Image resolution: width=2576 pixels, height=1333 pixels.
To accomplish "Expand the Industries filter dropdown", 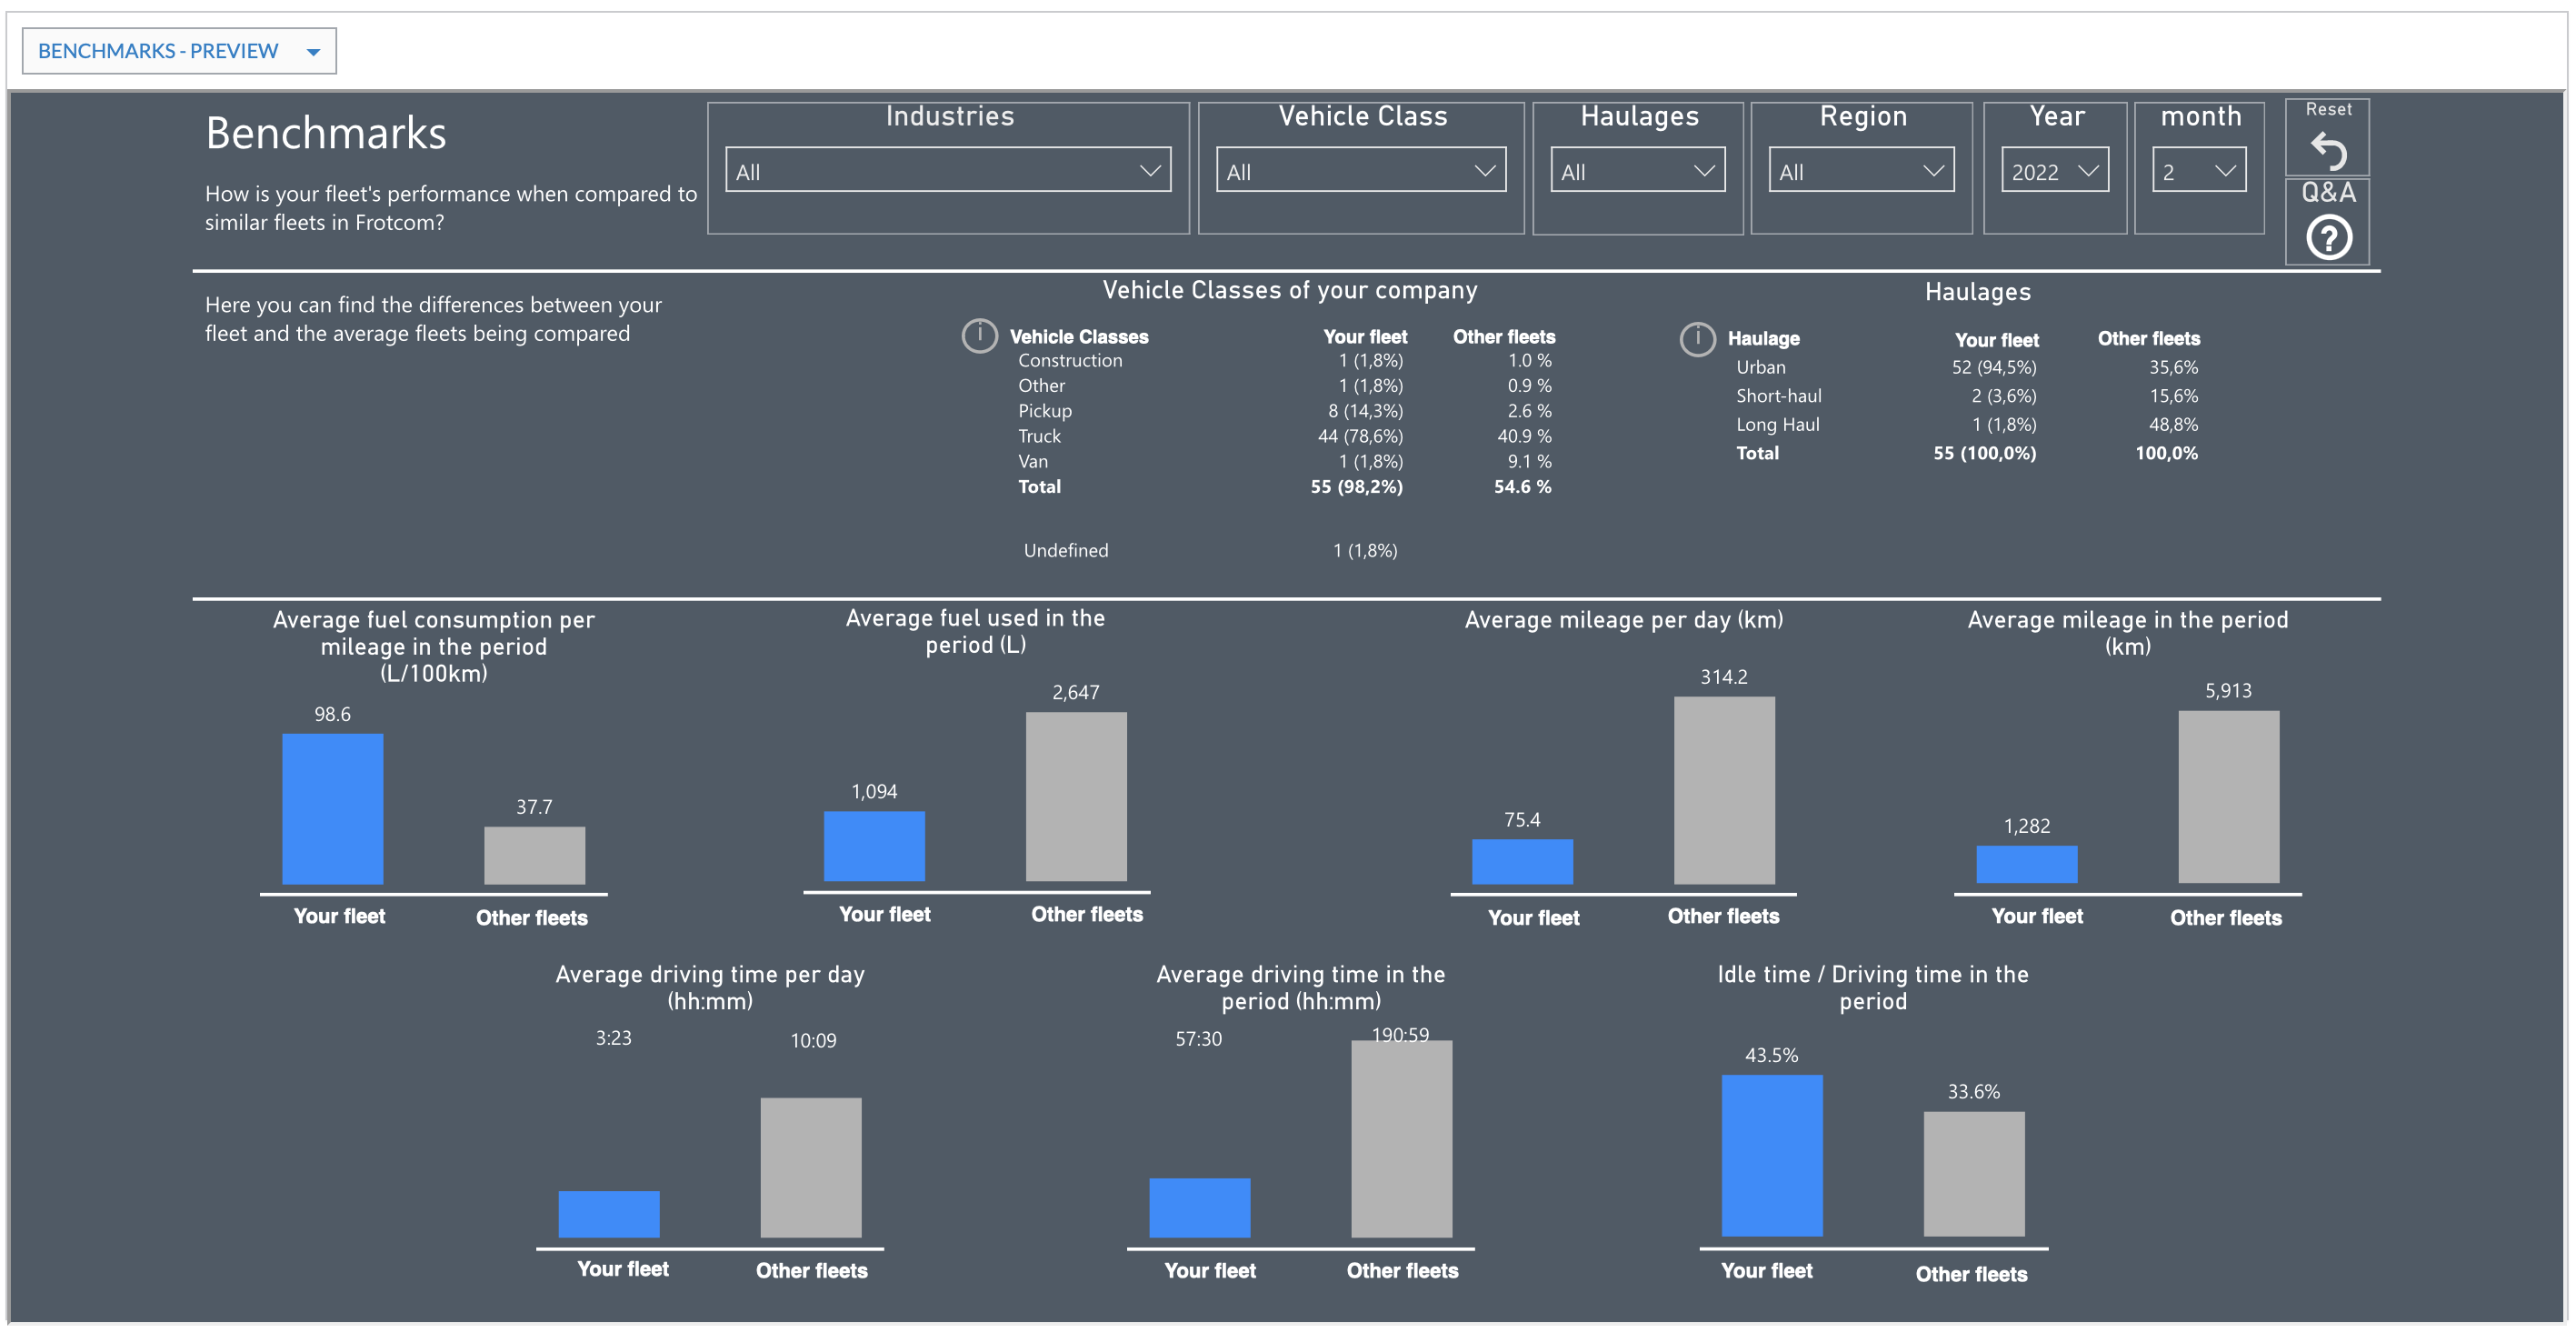I will (x=948, y=171).
